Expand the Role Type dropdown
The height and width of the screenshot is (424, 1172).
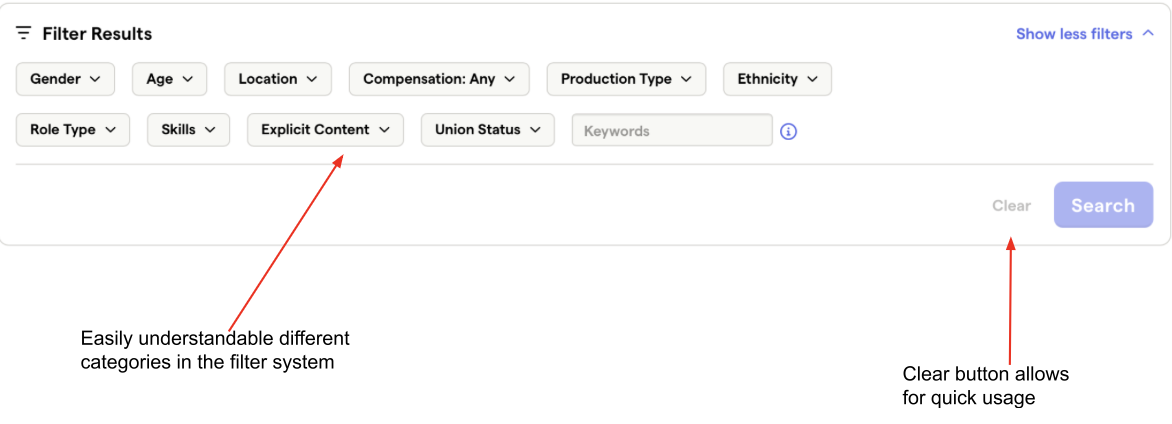point(73,130)
